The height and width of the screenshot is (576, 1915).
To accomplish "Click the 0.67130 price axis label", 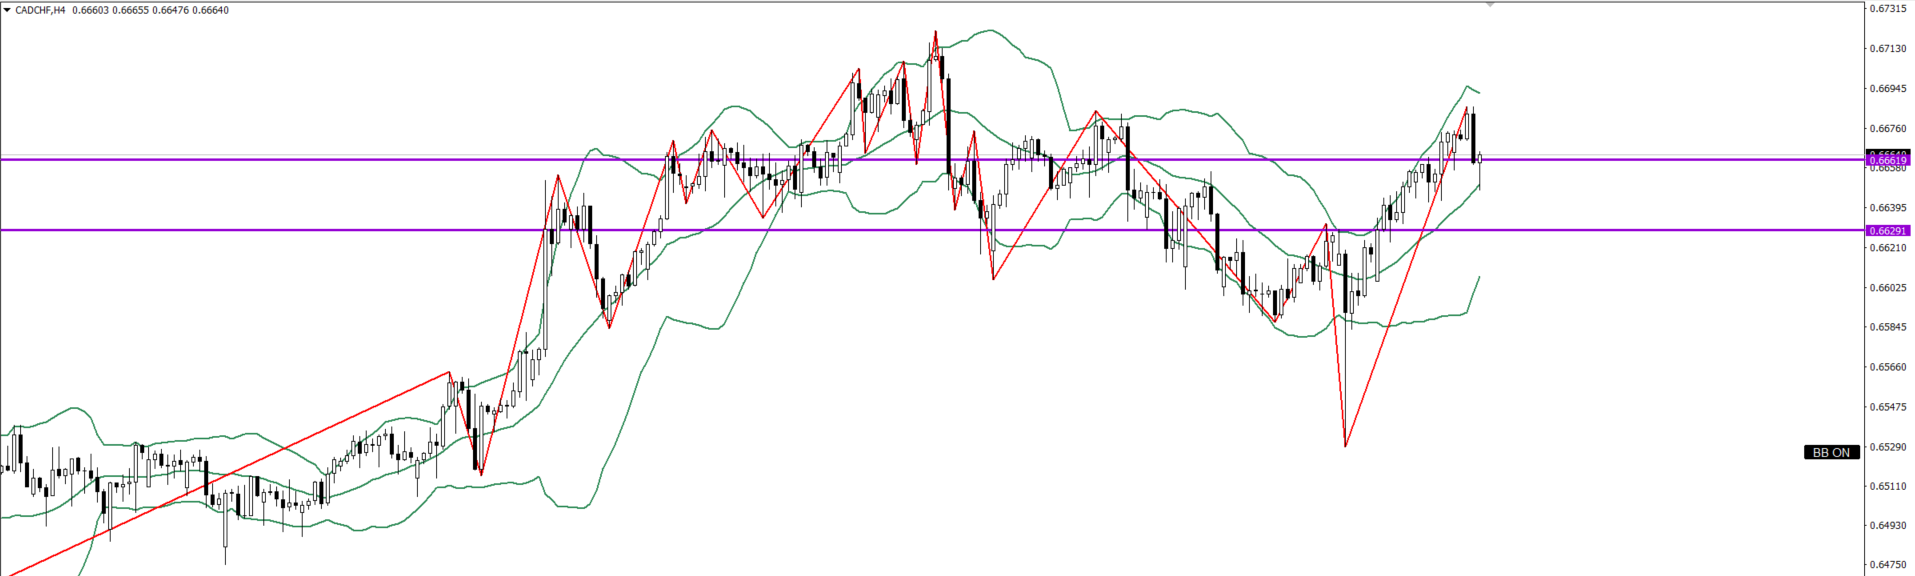I will click(1888, 49).
